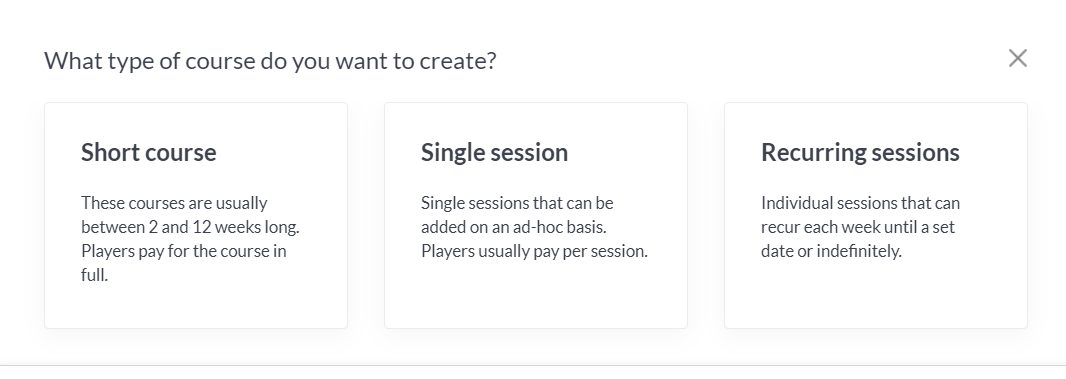Screen dimensions: 1066x379
Task: Select the Short course card
Action: point(196,215)
